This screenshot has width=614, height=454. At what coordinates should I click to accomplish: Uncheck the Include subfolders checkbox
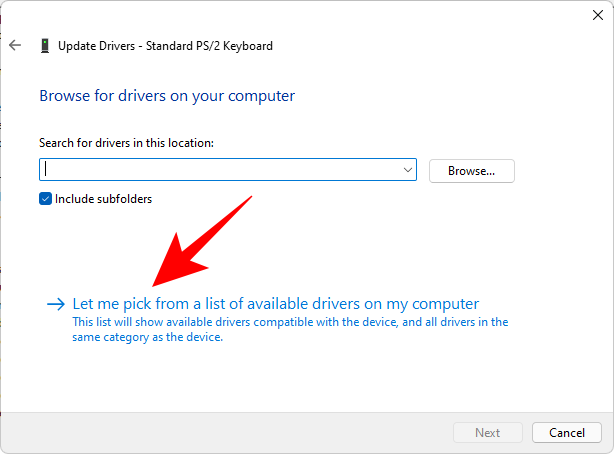click(45, 199)
